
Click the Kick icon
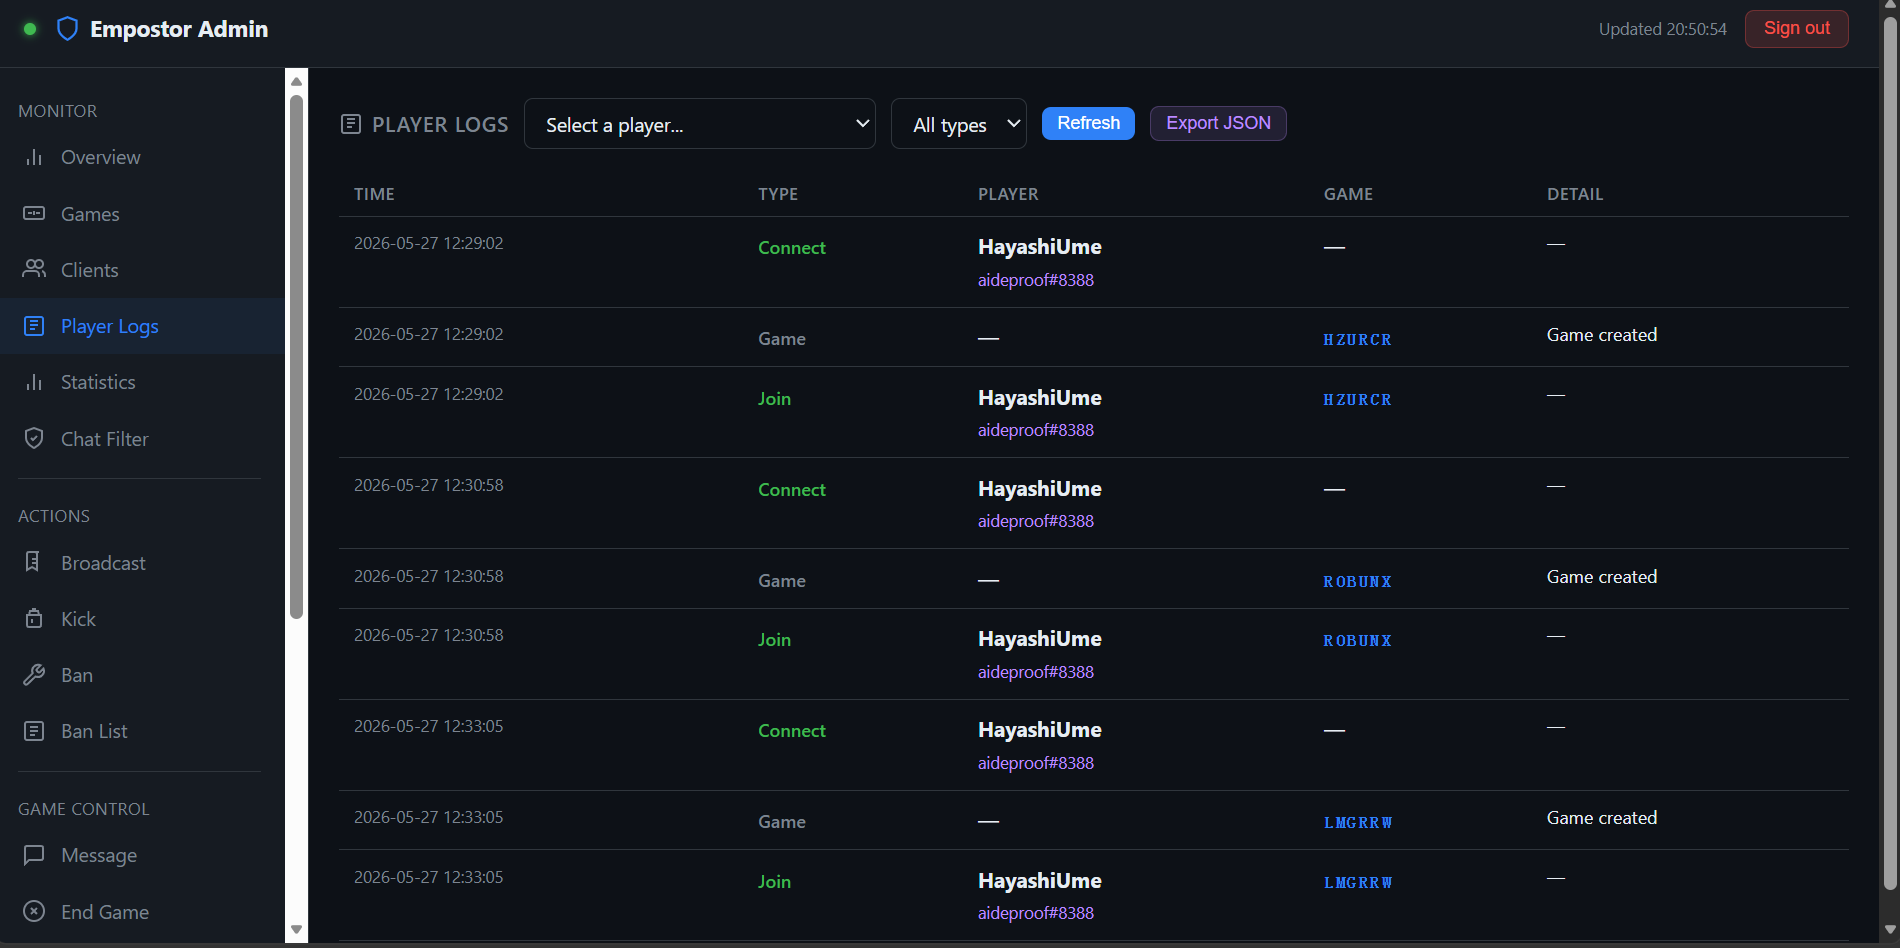34,618
